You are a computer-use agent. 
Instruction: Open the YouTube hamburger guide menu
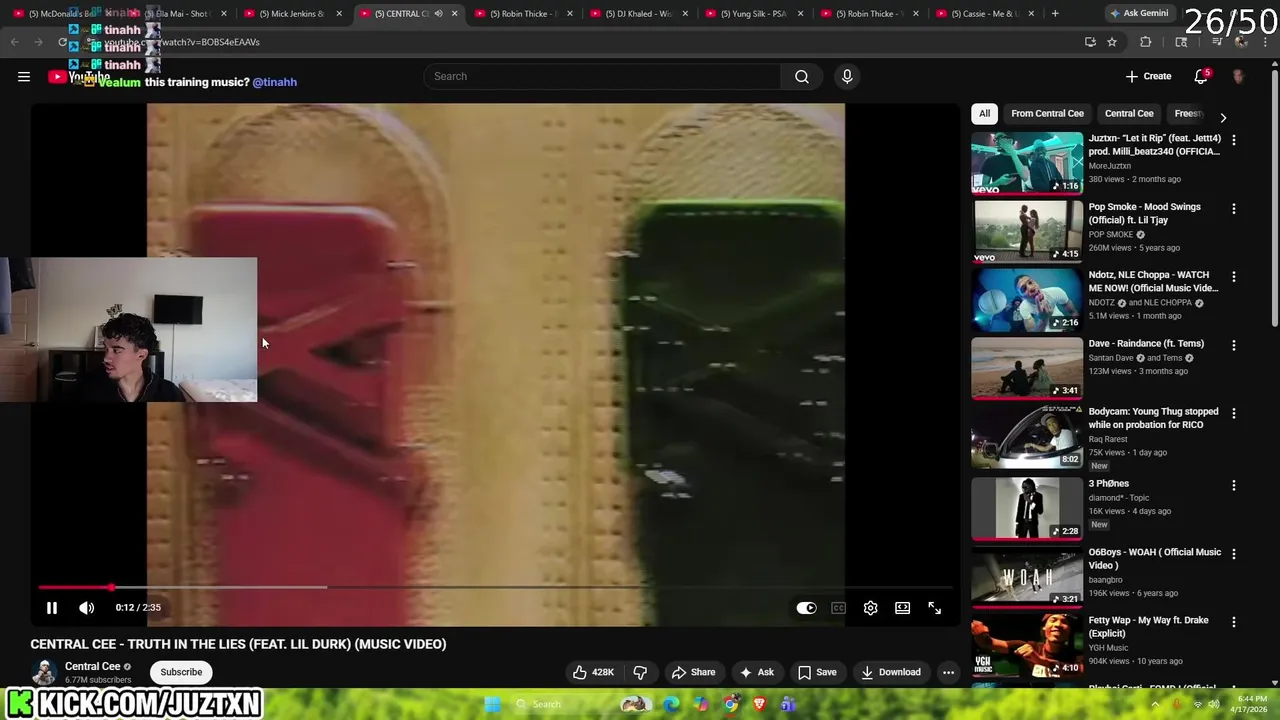24,77
